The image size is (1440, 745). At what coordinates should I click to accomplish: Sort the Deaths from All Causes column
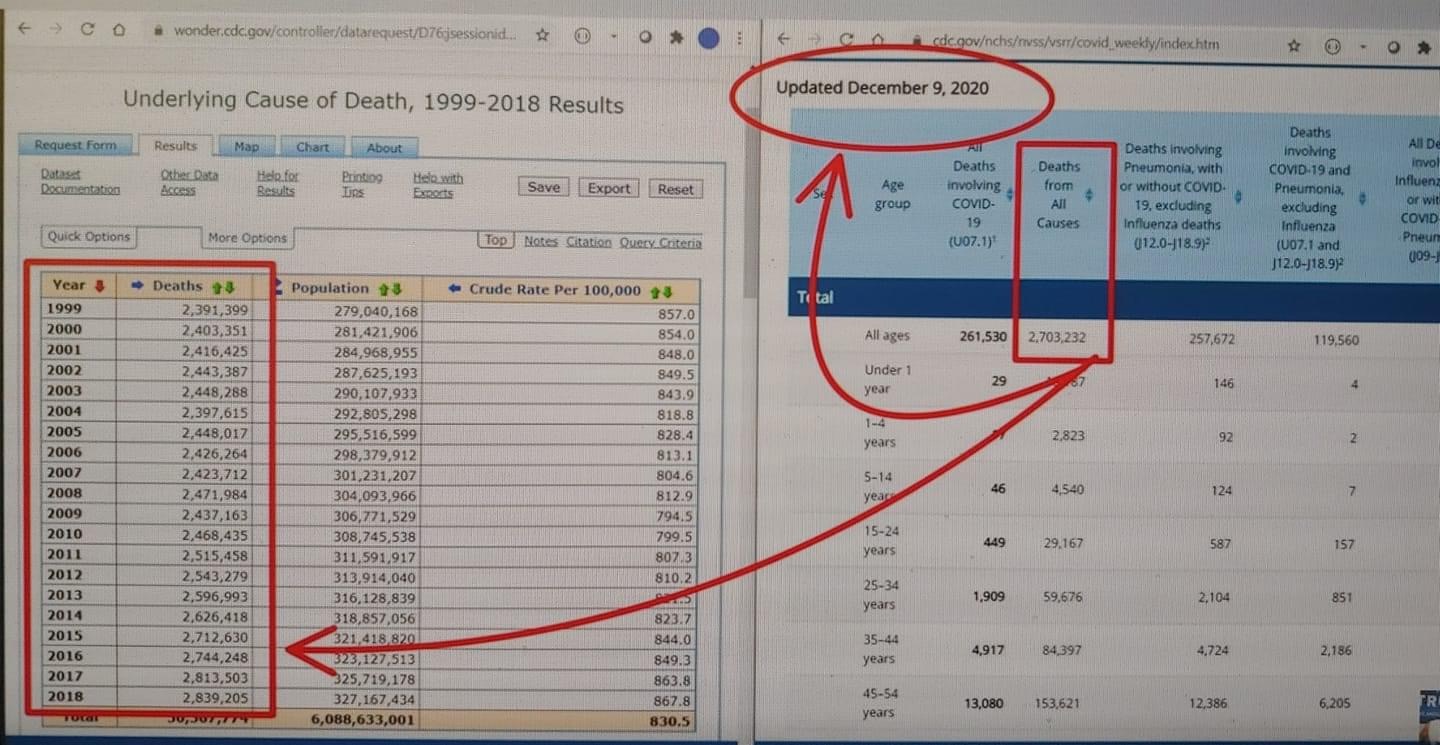(x=1089, y=195)
